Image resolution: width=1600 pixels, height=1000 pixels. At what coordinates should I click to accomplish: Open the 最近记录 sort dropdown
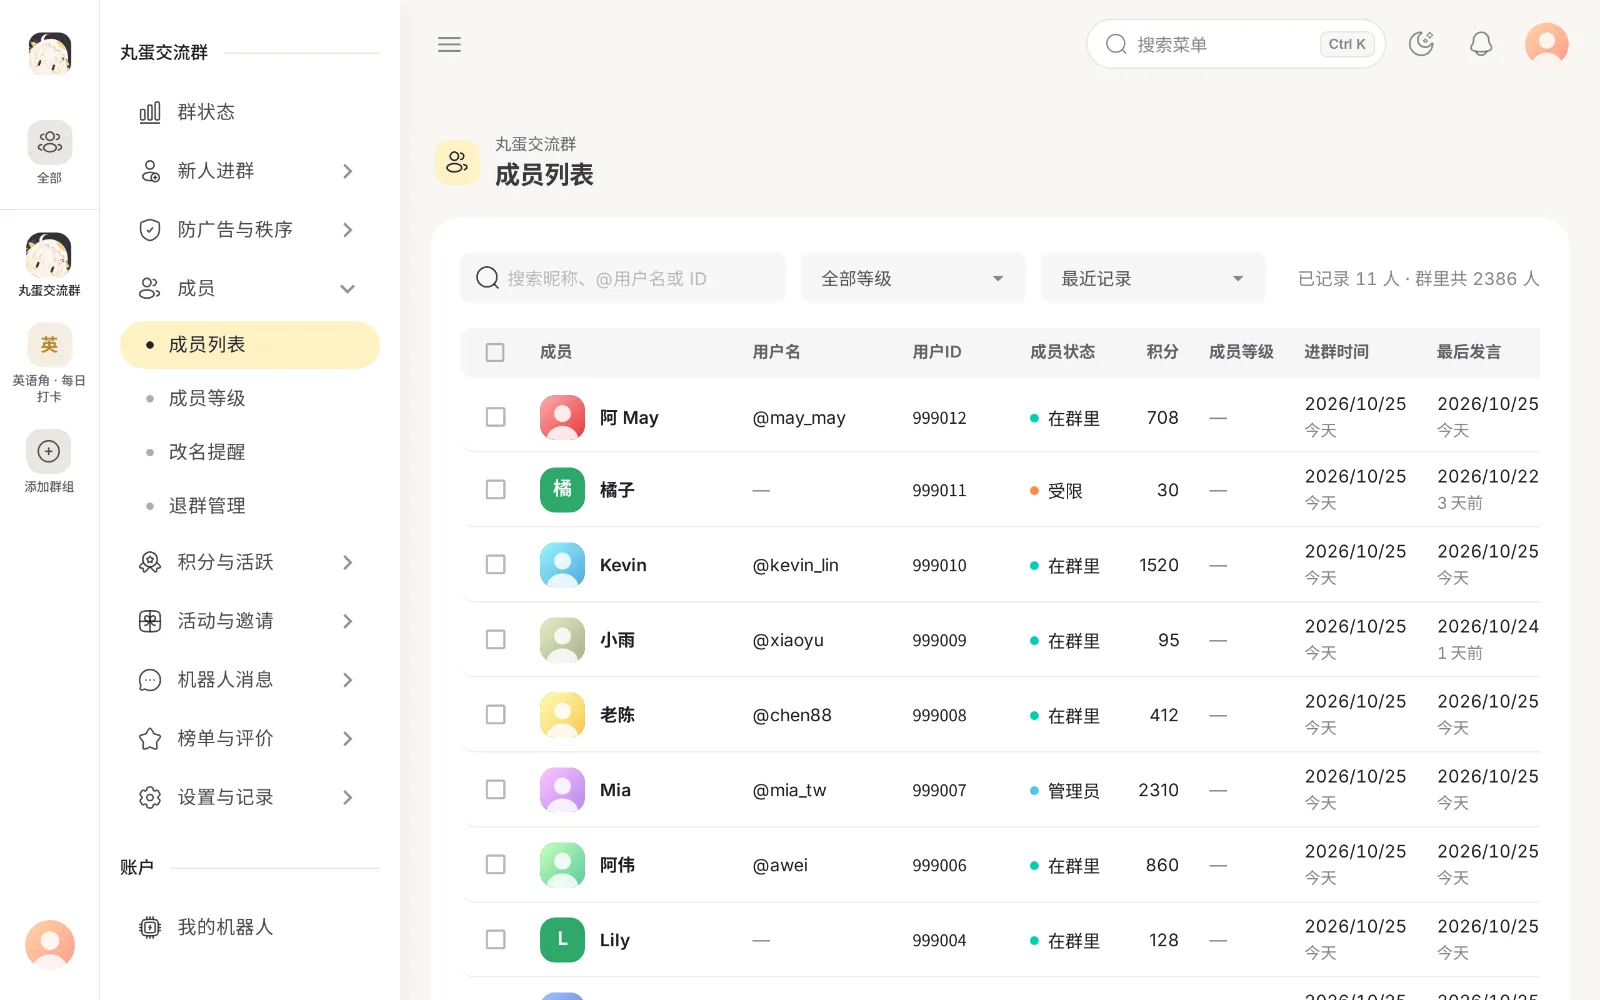[x=1153, y=278]
